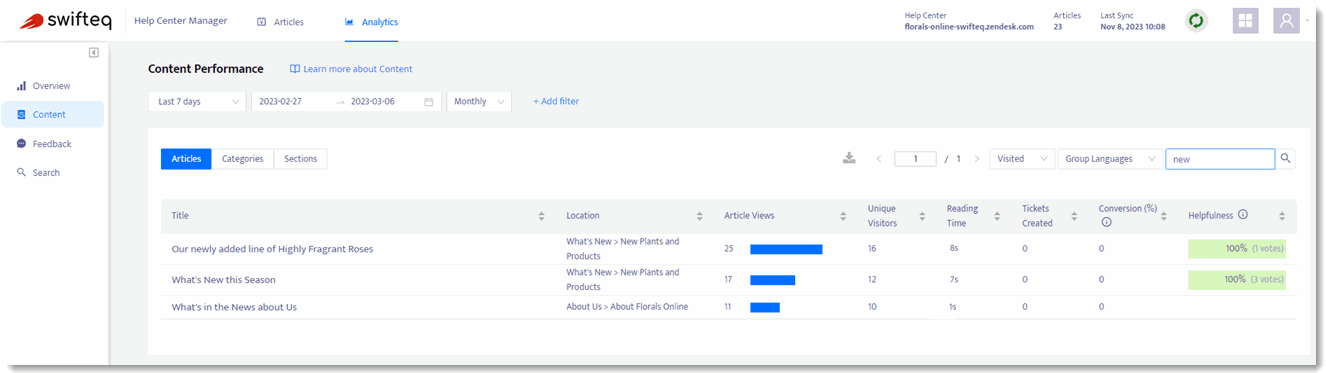The width and height of the screenshot is (1326, 373).
Task: Click the 100% (1 votes) helpfulness cell
Action: pos(1237,249)
